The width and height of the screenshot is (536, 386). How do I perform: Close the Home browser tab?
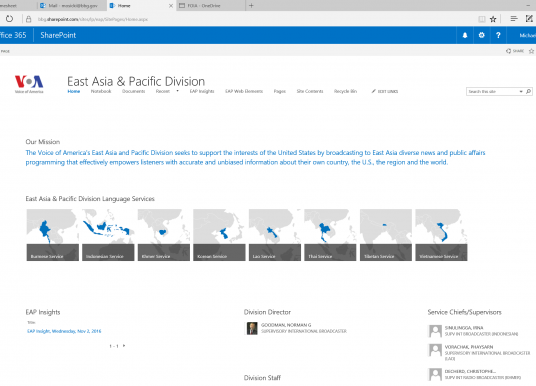171,5
